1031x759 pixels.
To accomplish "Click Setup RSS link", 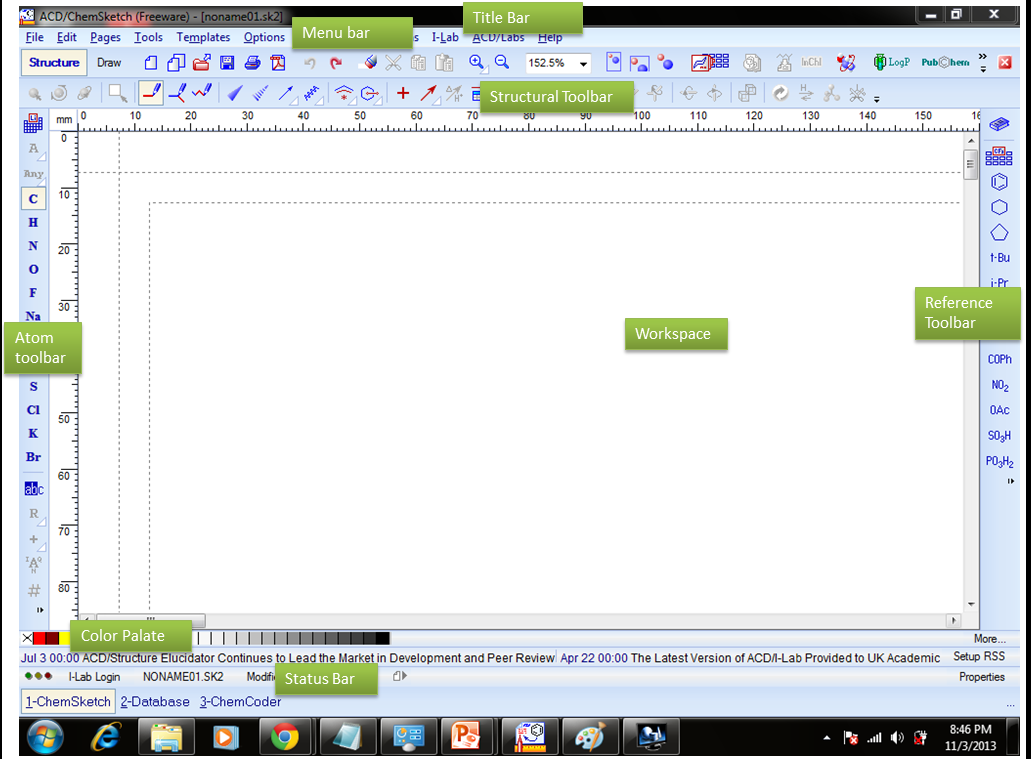I will 979,656.
